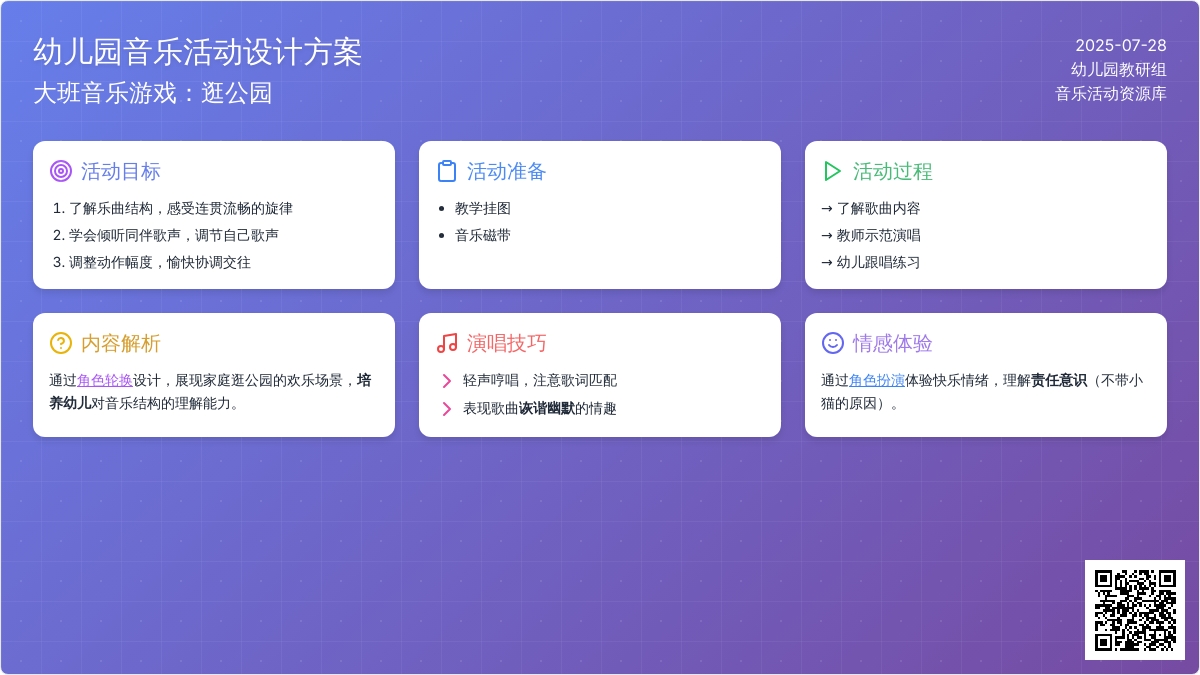Screen dimensions: 1200x675
Task: Open the 角色扮演 link
Action: [877, 380]
